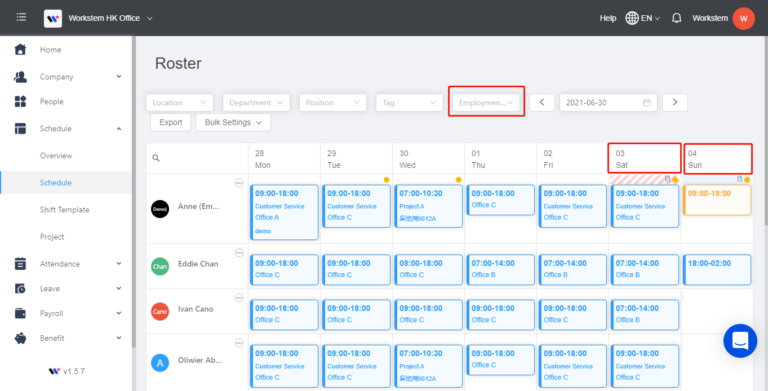Open the blue chat support bubble
Image resolution: width=768 pixels, height=391 pixels.
(740, 341)
